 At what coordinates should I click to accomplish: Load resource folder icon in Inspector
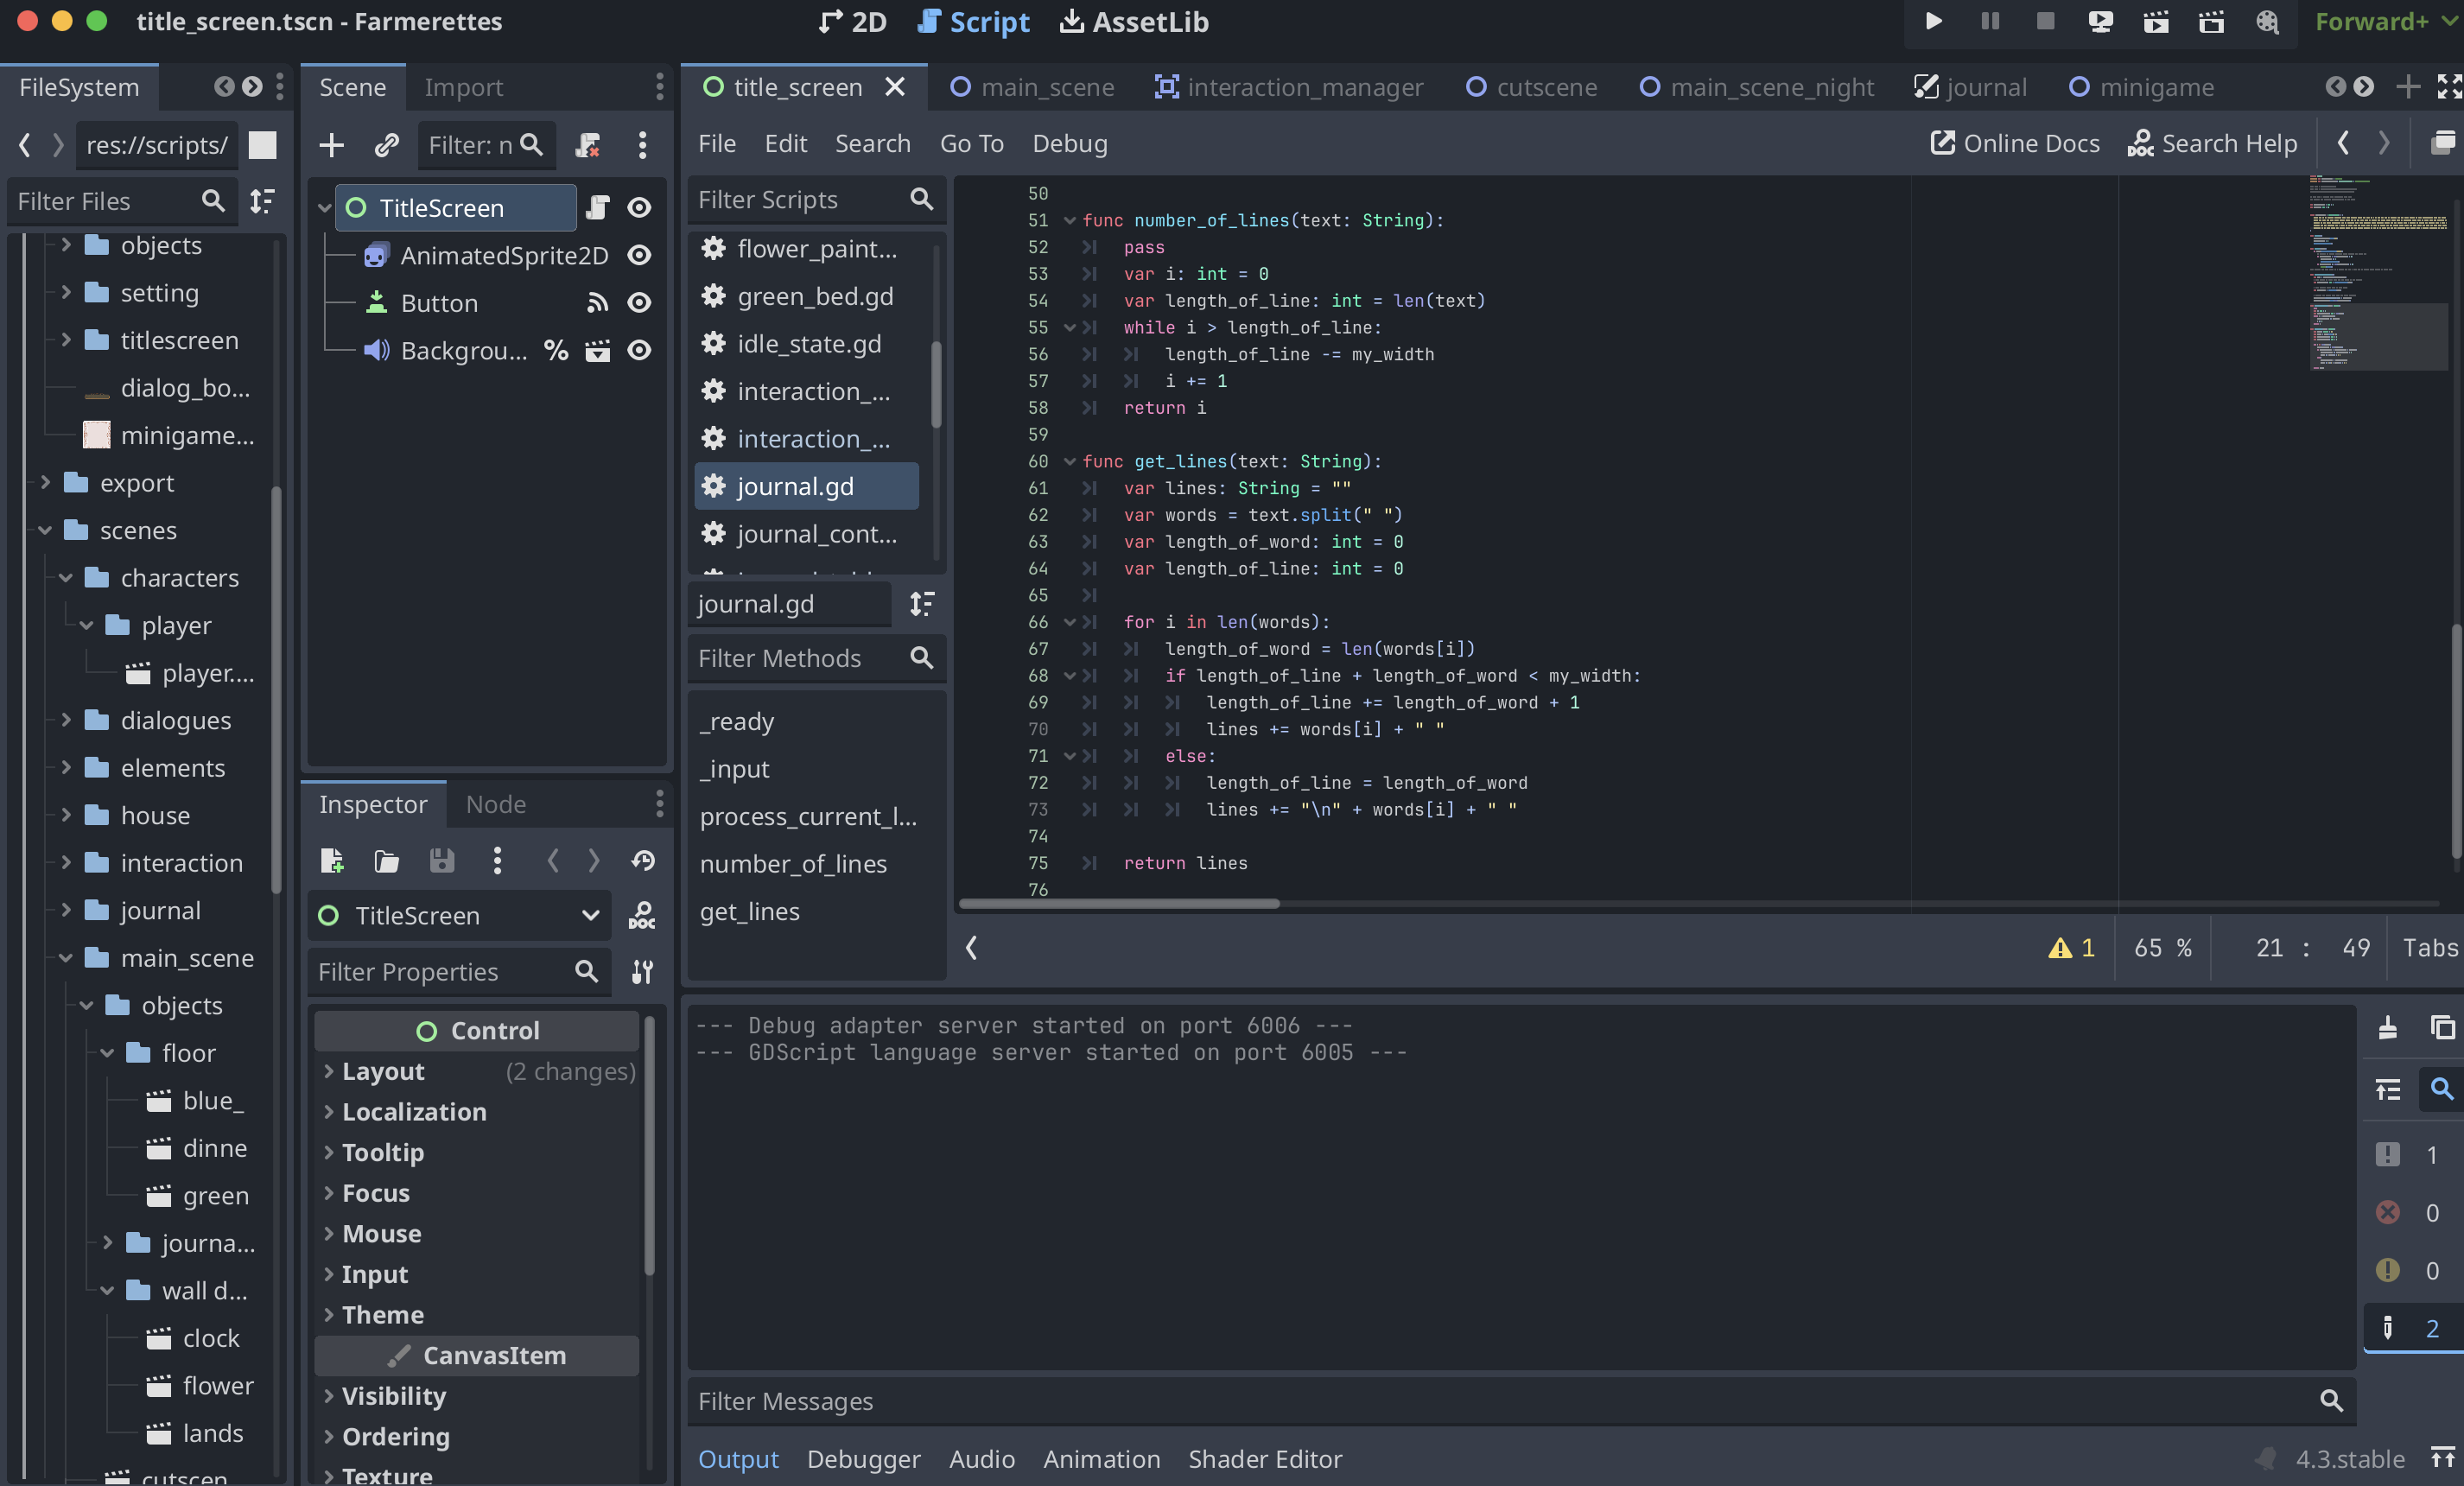[x=386, y=860]
